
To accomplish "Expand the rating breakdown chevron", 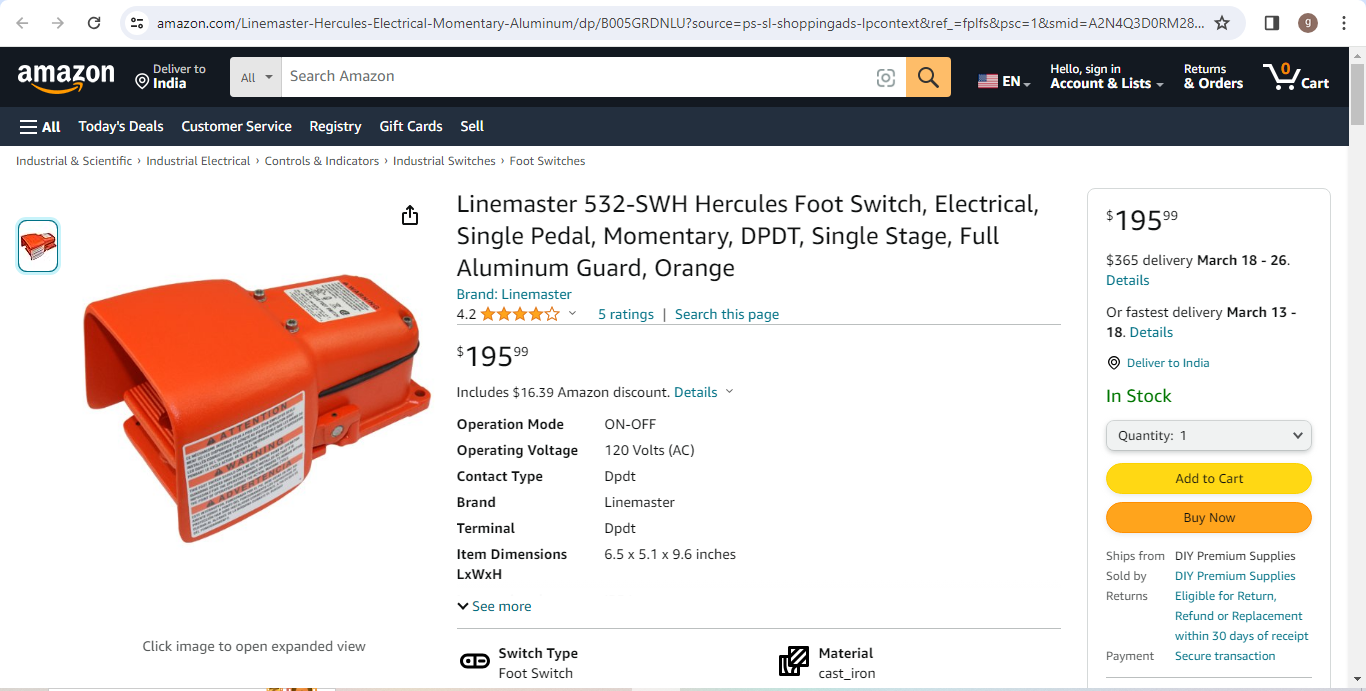I will coord(572,313).
